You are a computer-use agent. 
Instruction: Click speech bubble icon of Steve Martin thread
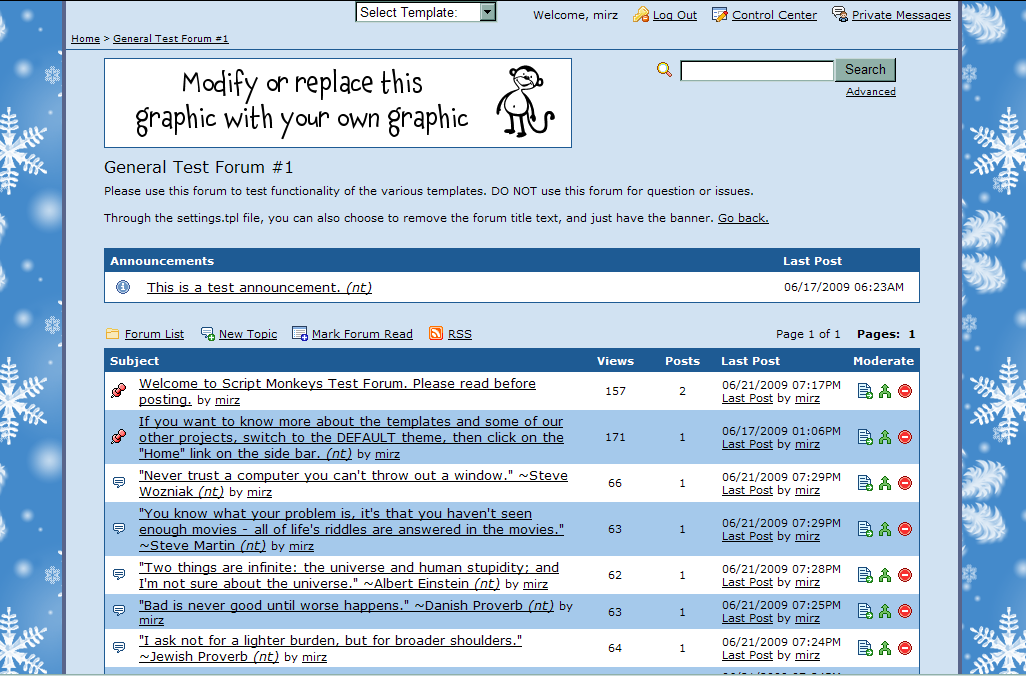pyautogui.click(x=118, y=528)
